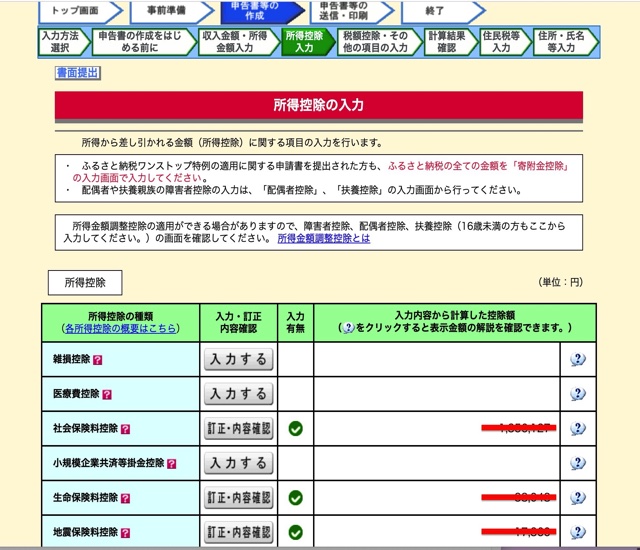Show amount explanation bubble in 生命保険料控除 row
The width and height of the screenshot is (640, 550).
click(577, 498)
